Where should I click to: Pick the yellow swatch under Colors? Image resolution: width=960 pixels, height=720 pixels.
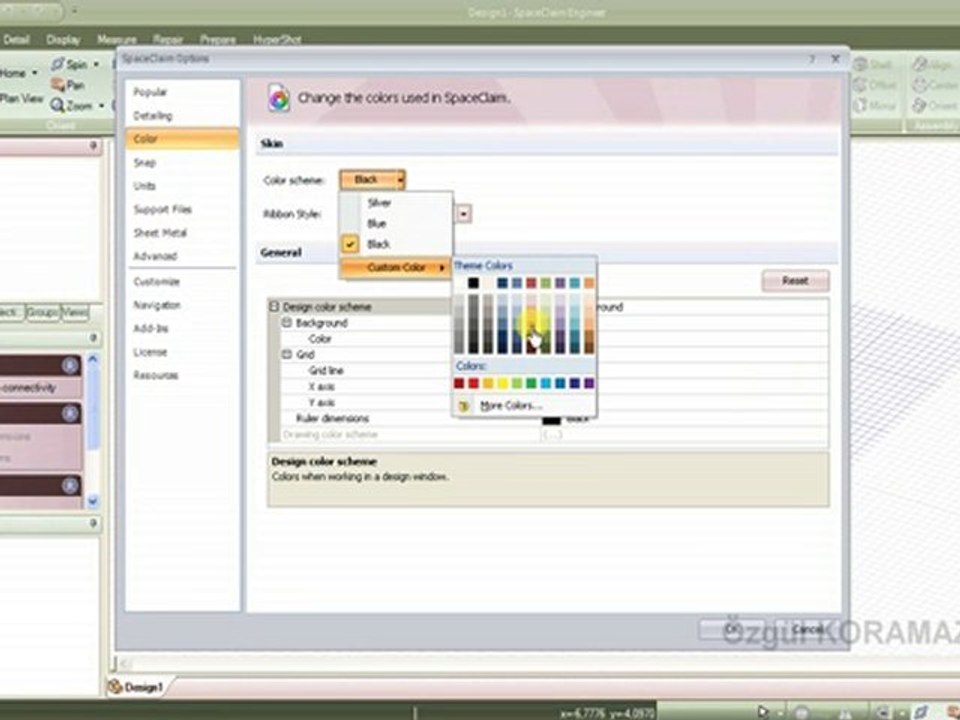click(502, 383)
